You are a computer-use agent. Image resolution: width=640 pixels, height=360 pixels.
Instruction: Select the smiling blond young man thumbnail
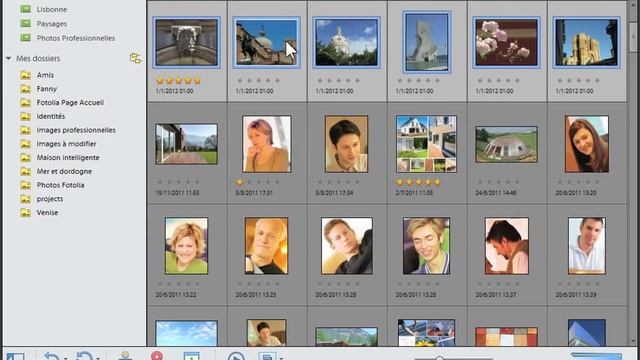coord(426,246)
